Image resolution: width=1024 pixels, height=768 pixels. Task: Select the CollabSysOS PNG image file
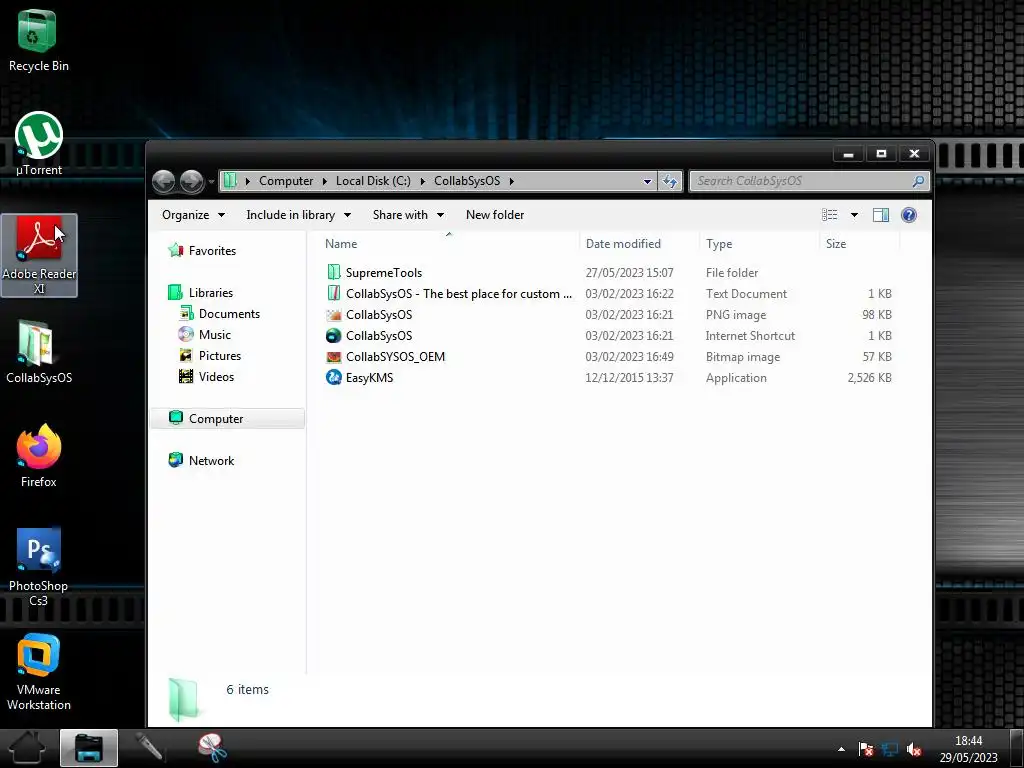click(x=370, y=315)
